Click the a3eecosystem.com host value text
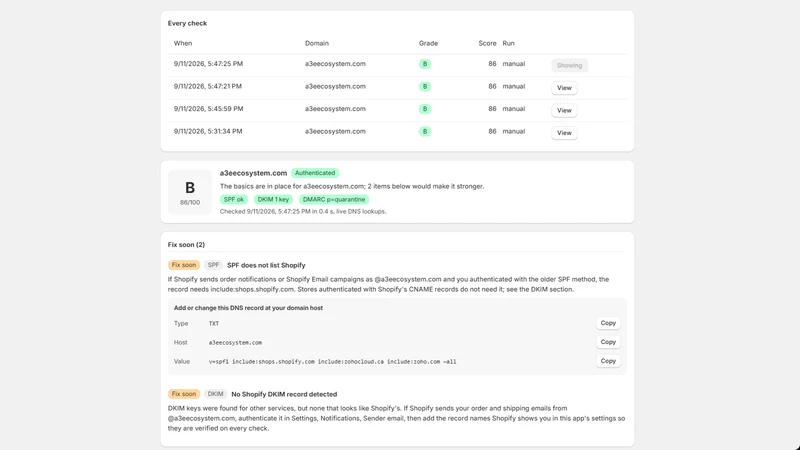 click(x=235, y=343)
